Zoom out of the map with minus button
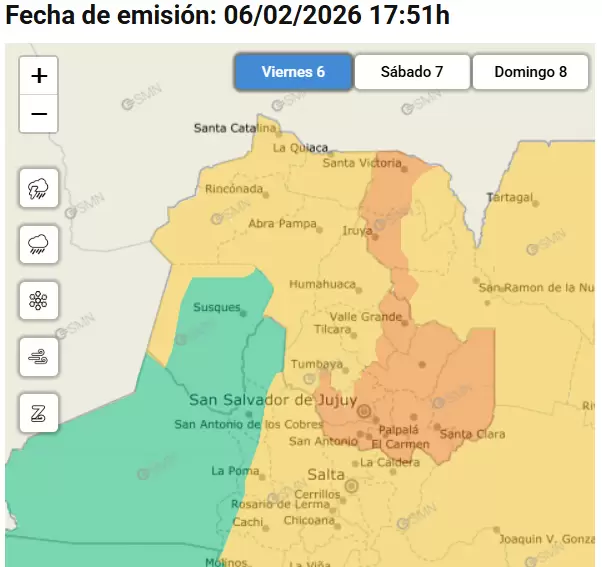 (39, 114)
